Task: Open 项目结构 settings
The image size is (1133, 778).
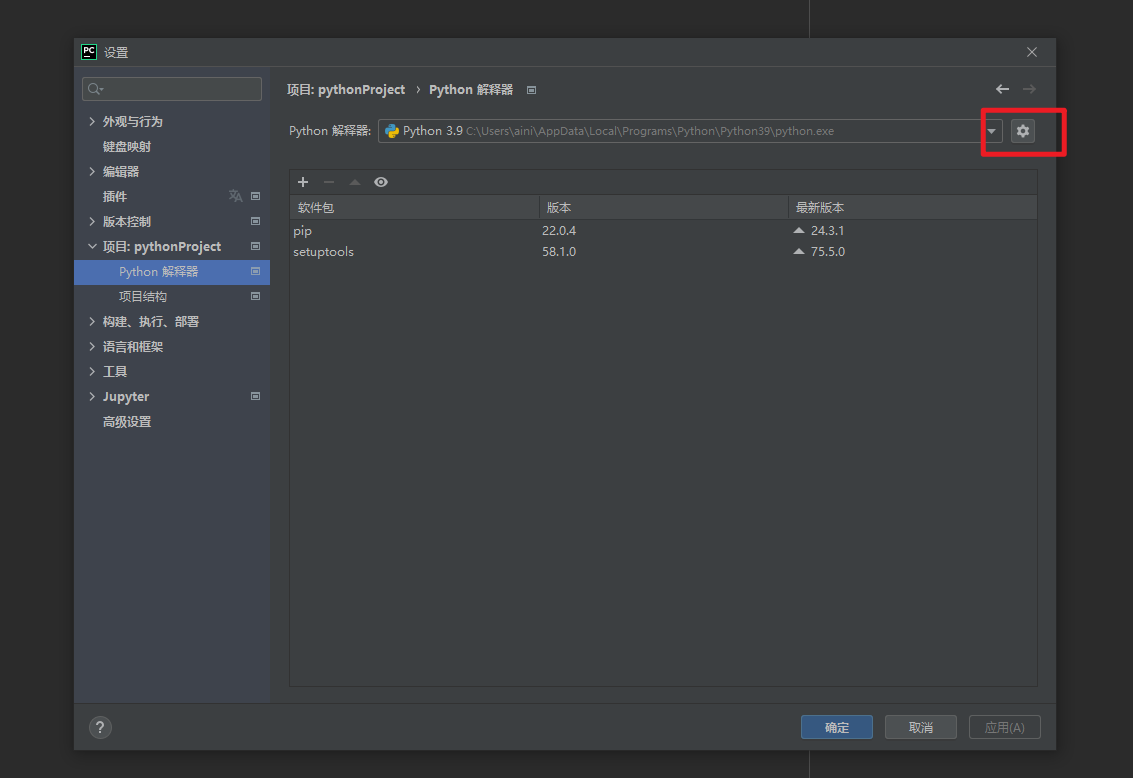Action: click(x=142, y=296)
